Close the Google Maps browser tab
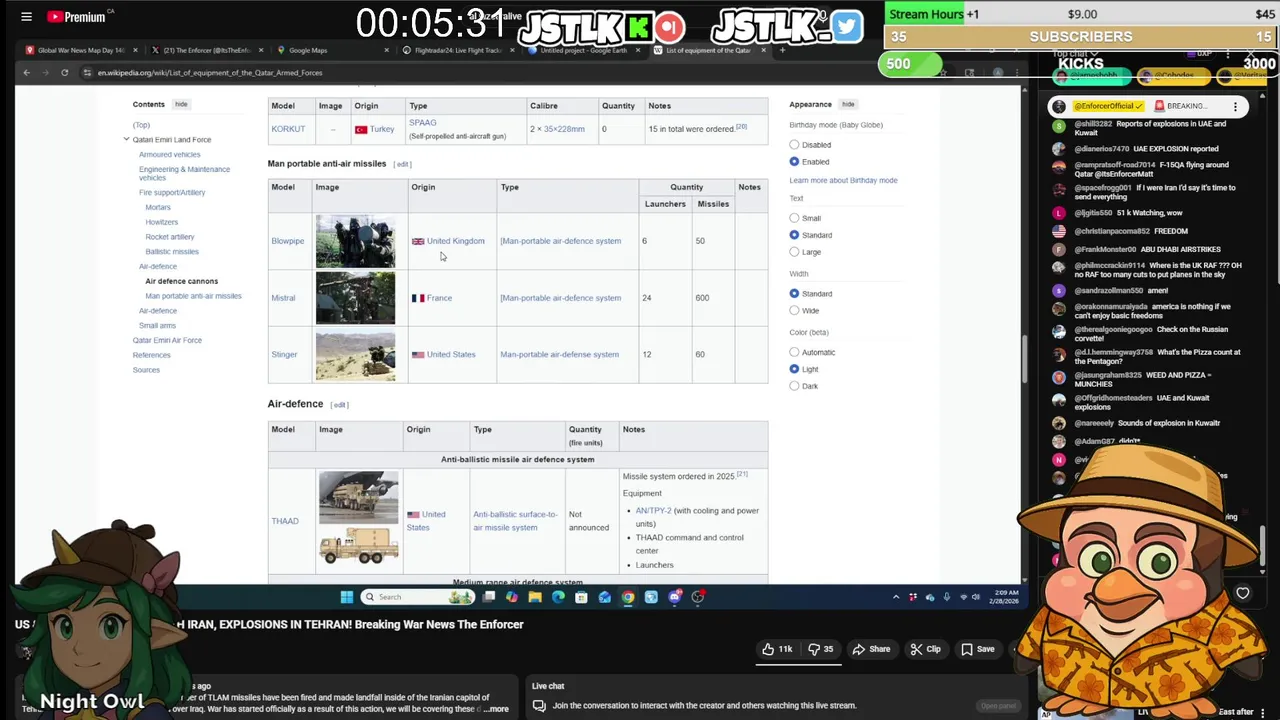The image size is (1280, 720). pyautogui.click(x=386, y=50)
